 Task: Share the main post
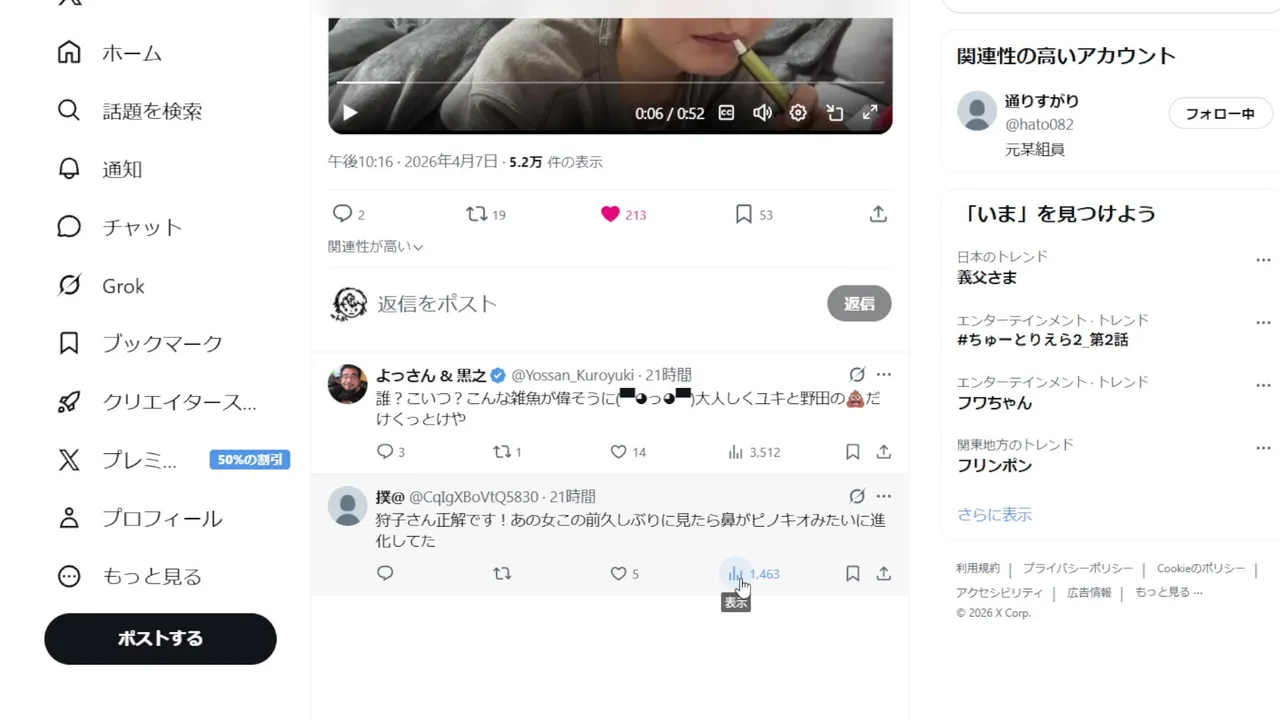tap(878, 214)
